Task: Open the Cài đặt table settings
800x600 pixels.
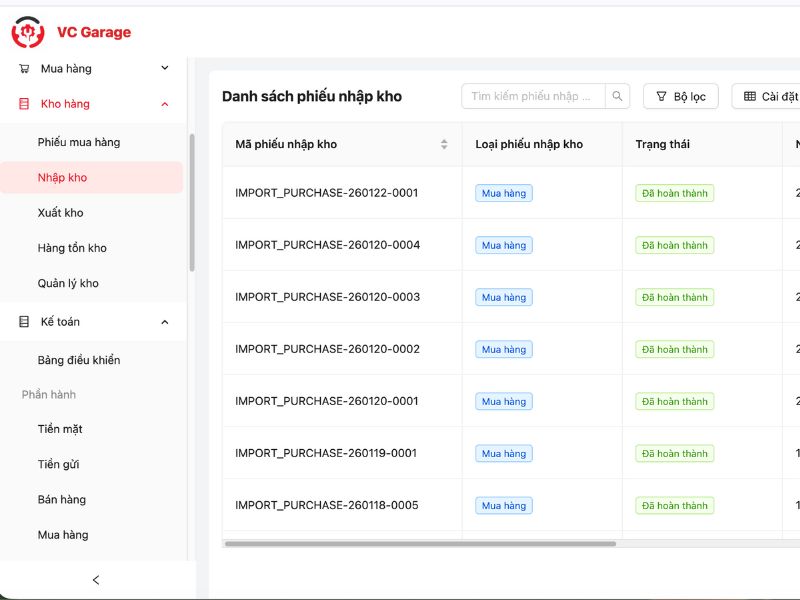Action: 770,96
